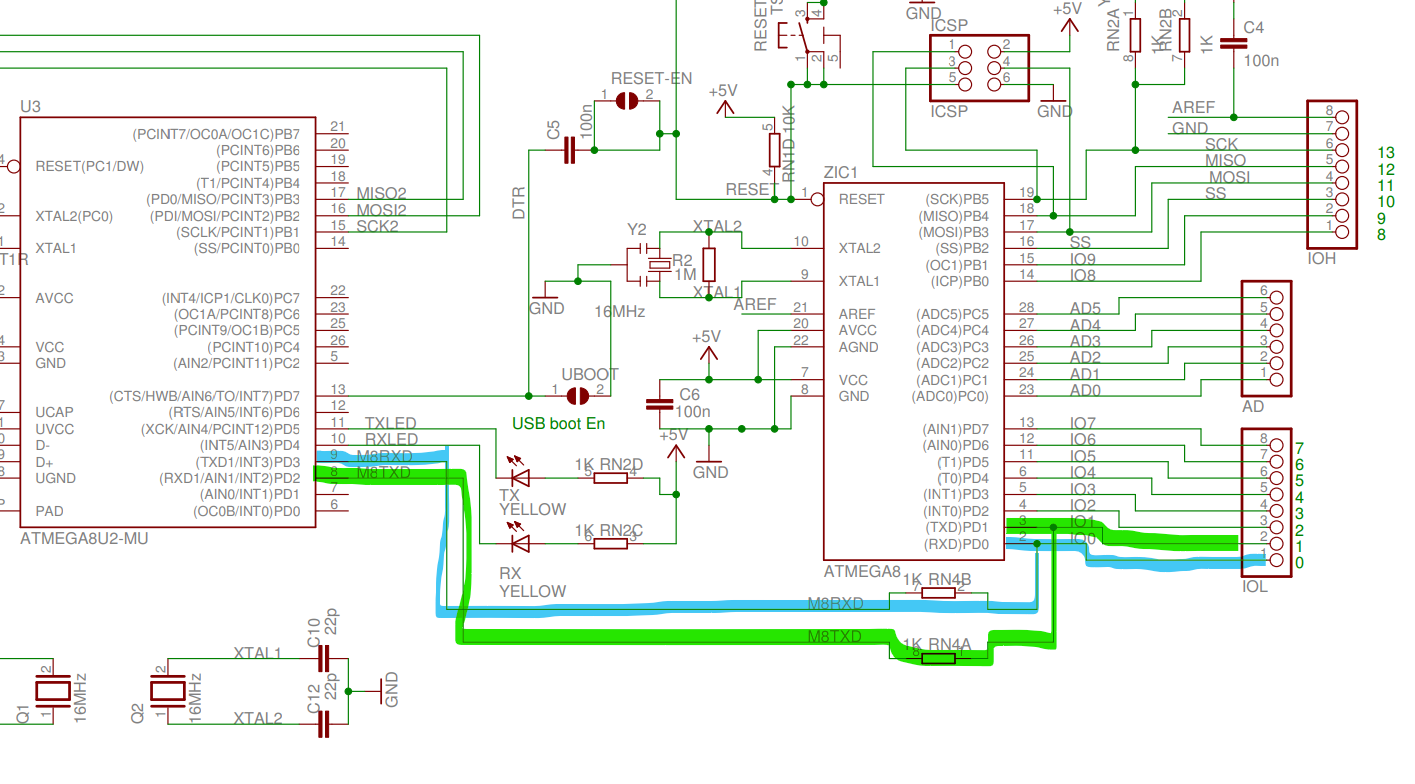This screenshot has width=1415, height=784.
Task: Select M8TXD label near RN4A resistor
Action: click(835, 636)
